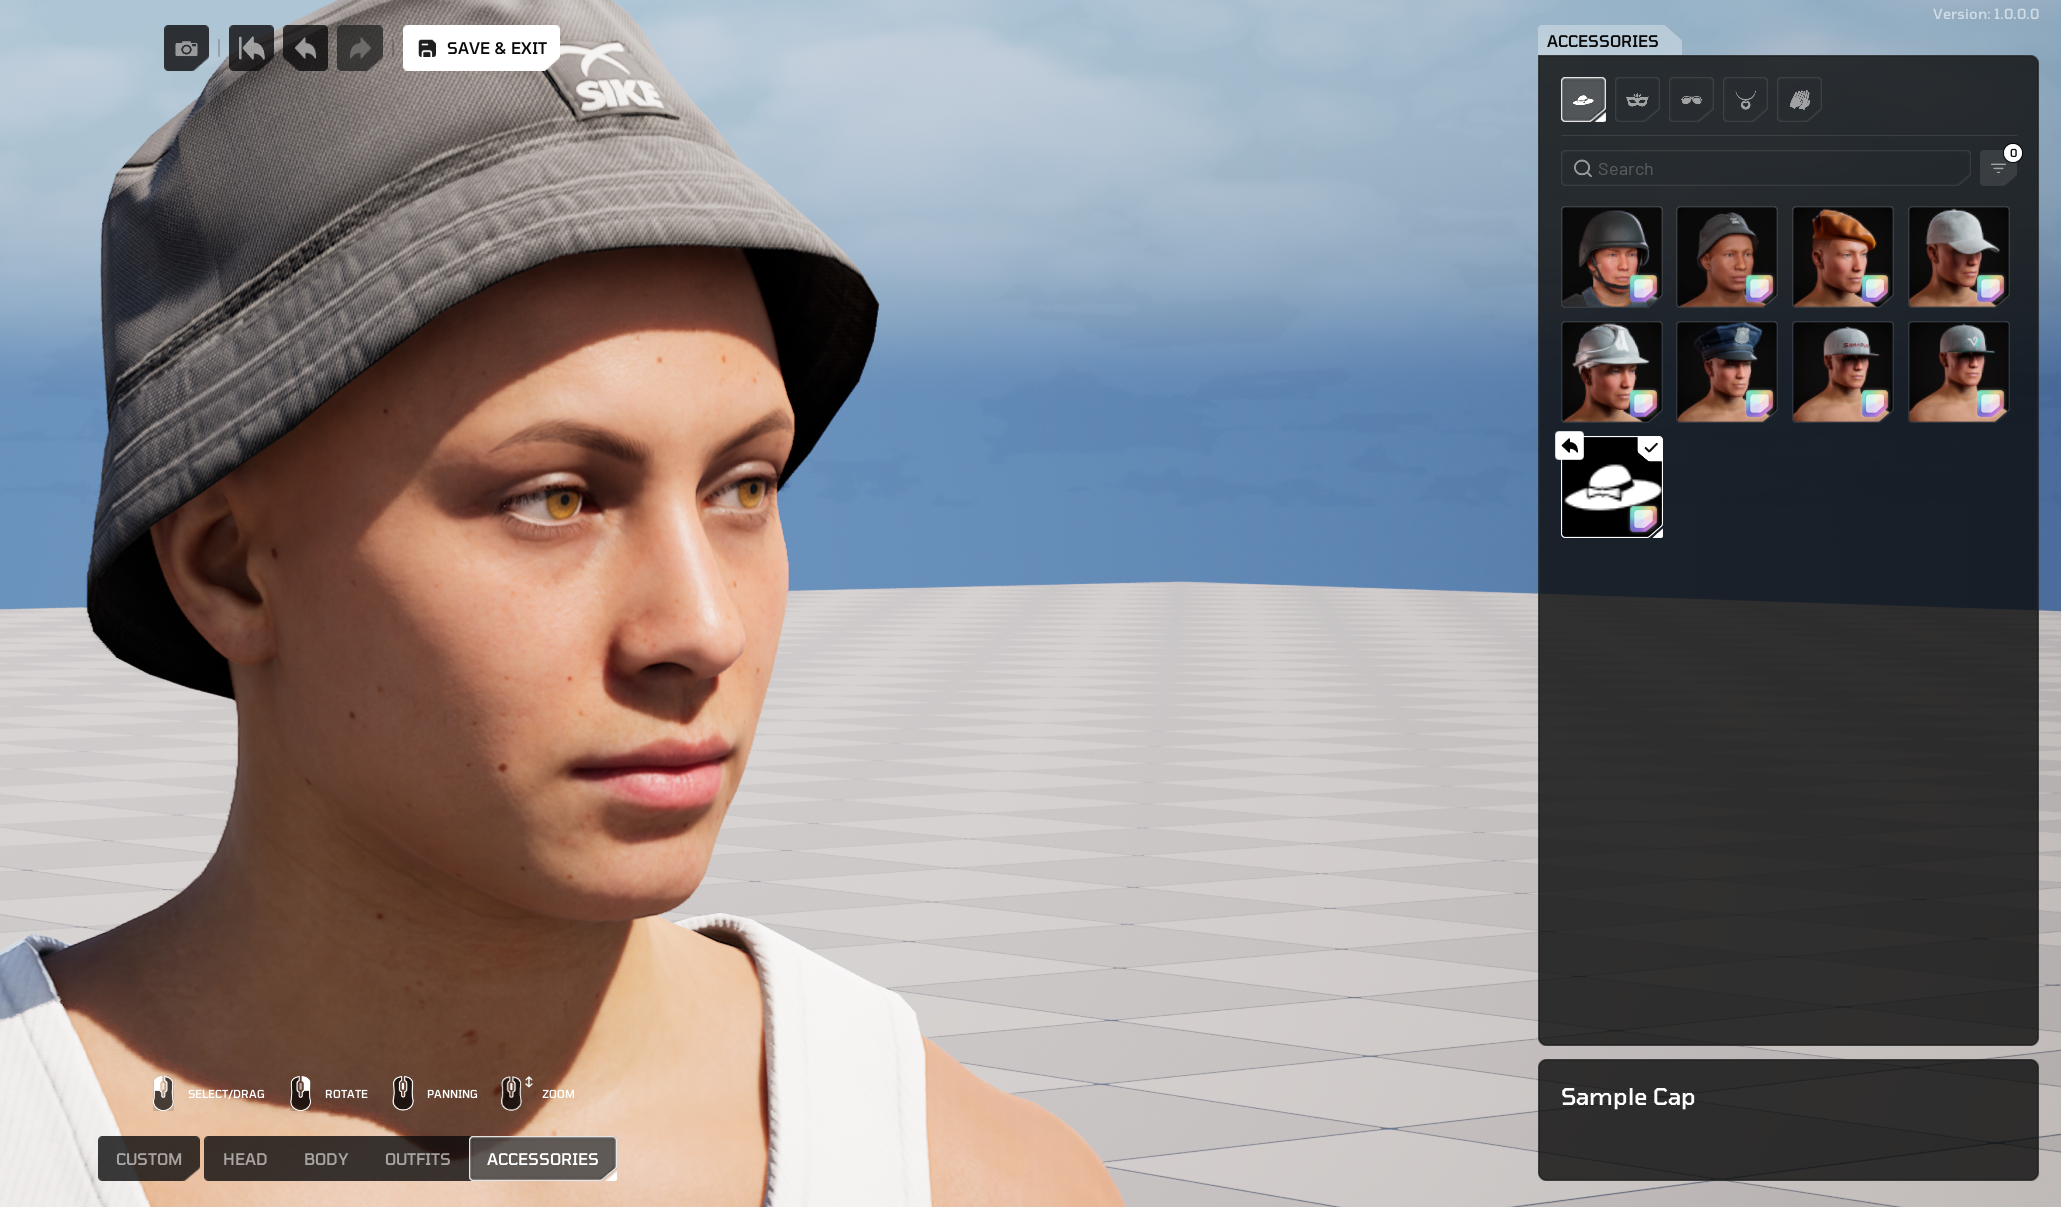Open the necklace accessory category
The height and width of the screenshot is (1207, 2061).
coord(1745,100)
